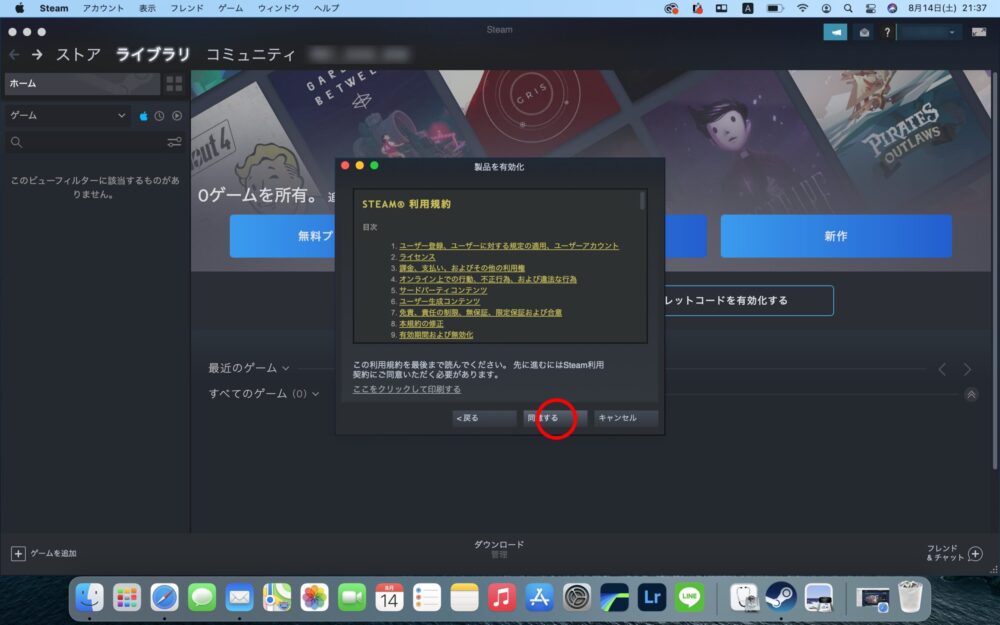Click the 同意する button in dialog
The width and height of the screenshot is (1000, 625).
tap(555, 418)
